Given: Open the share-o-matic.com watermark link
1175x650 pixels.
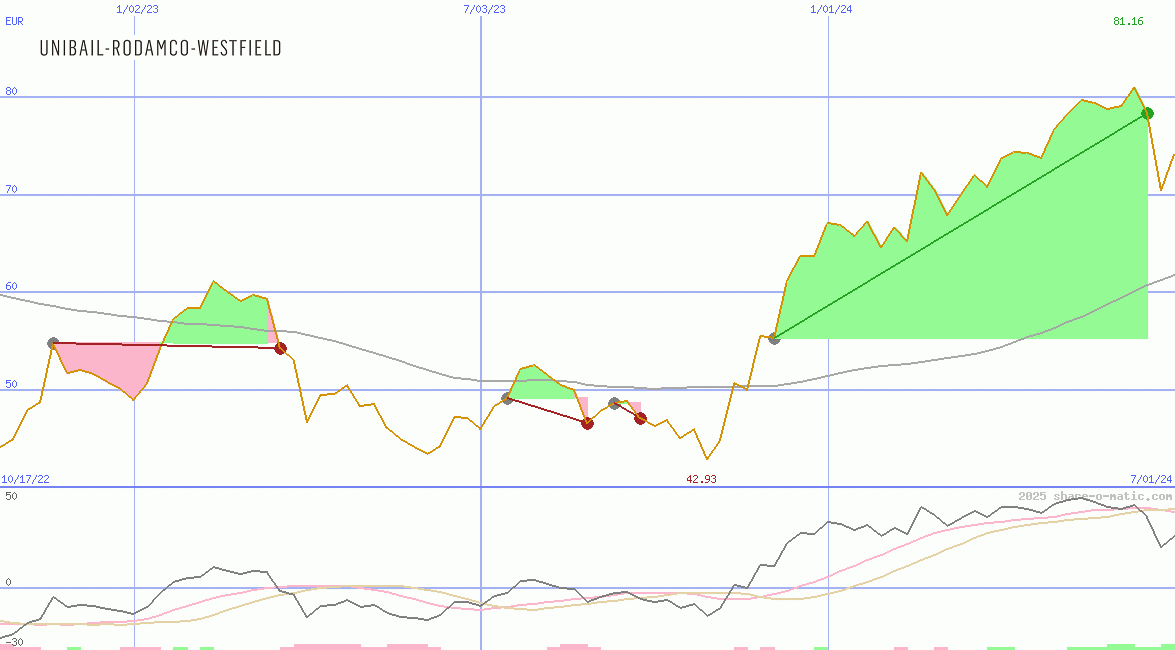Looking at the screenshot, I should pos(1095,496).
